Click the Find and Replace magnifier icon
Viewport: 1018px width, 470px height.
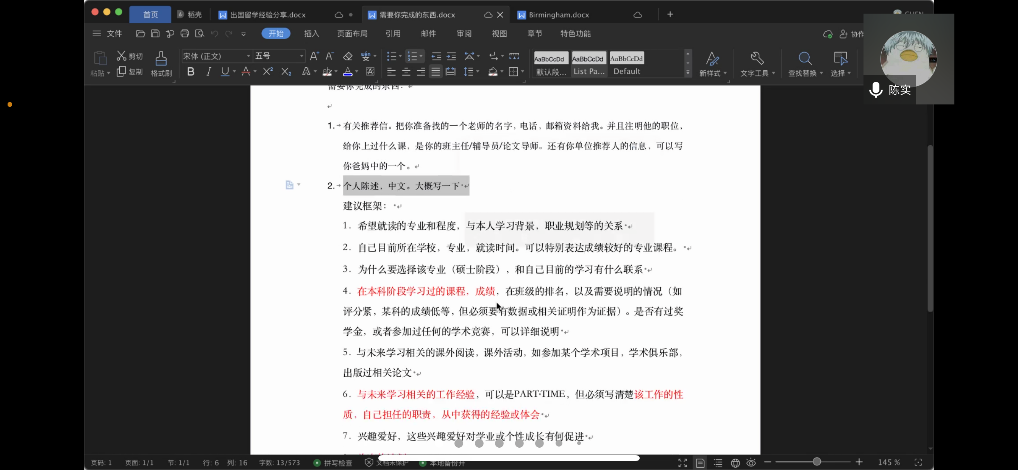coord(802,58)
